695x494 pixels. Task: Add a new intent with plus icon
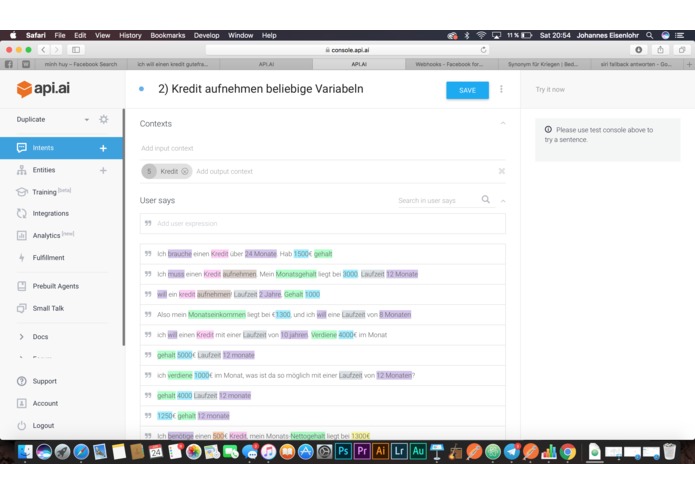103,148
